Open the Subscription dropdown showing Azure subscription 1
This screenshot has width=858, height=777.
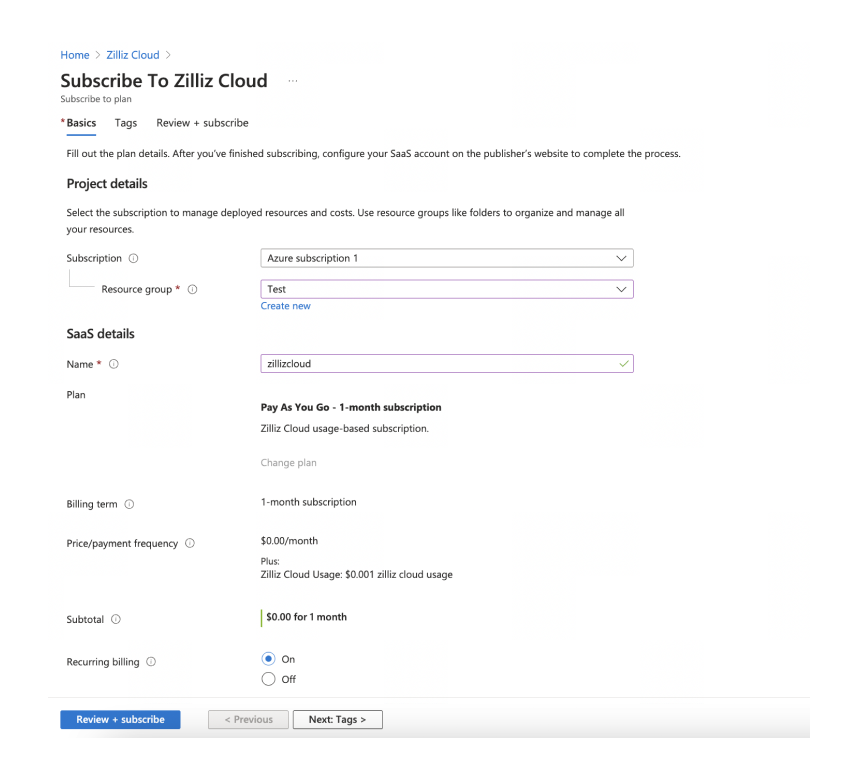click(446, 258)
